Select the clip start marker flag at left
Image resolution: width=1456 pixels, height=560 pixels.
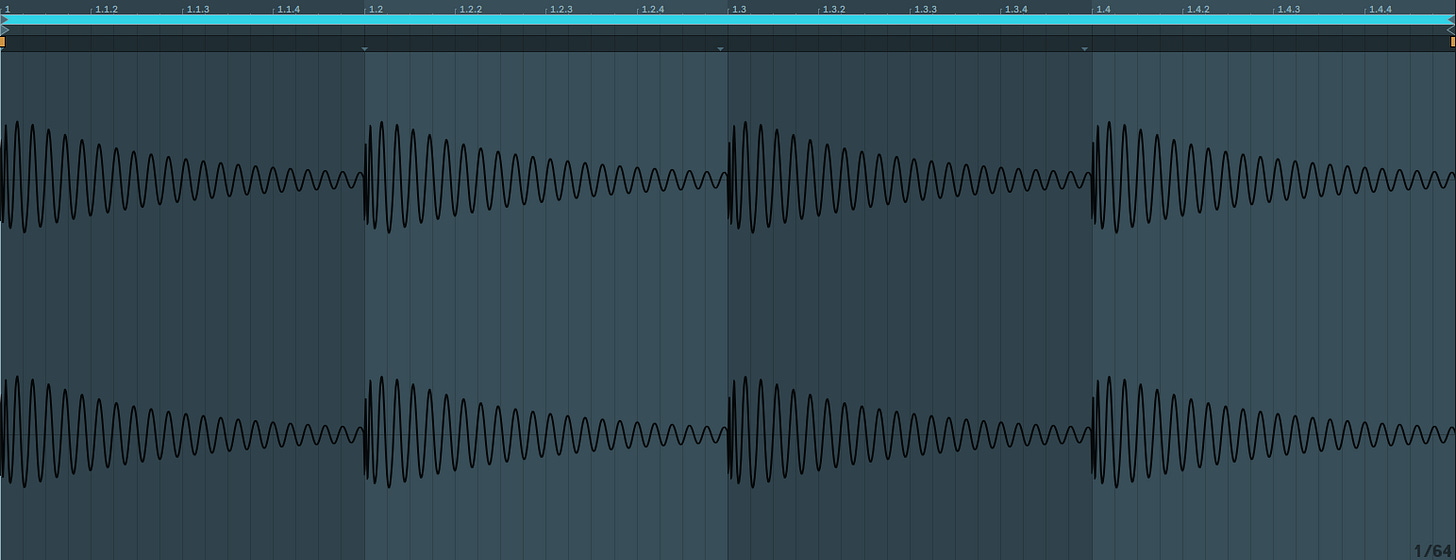(4, 31)
